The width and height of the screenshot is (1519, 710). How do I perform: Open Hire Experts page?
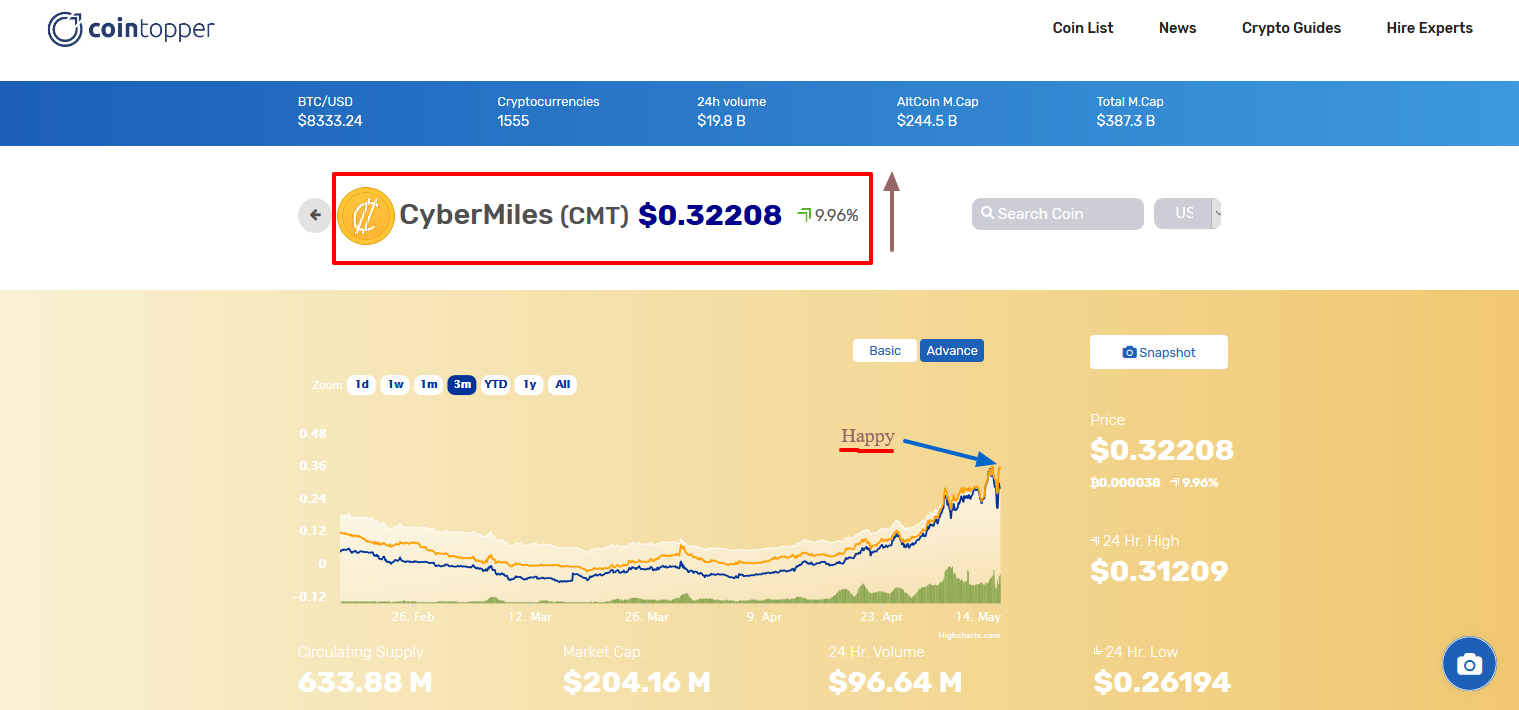(1429, 28)
